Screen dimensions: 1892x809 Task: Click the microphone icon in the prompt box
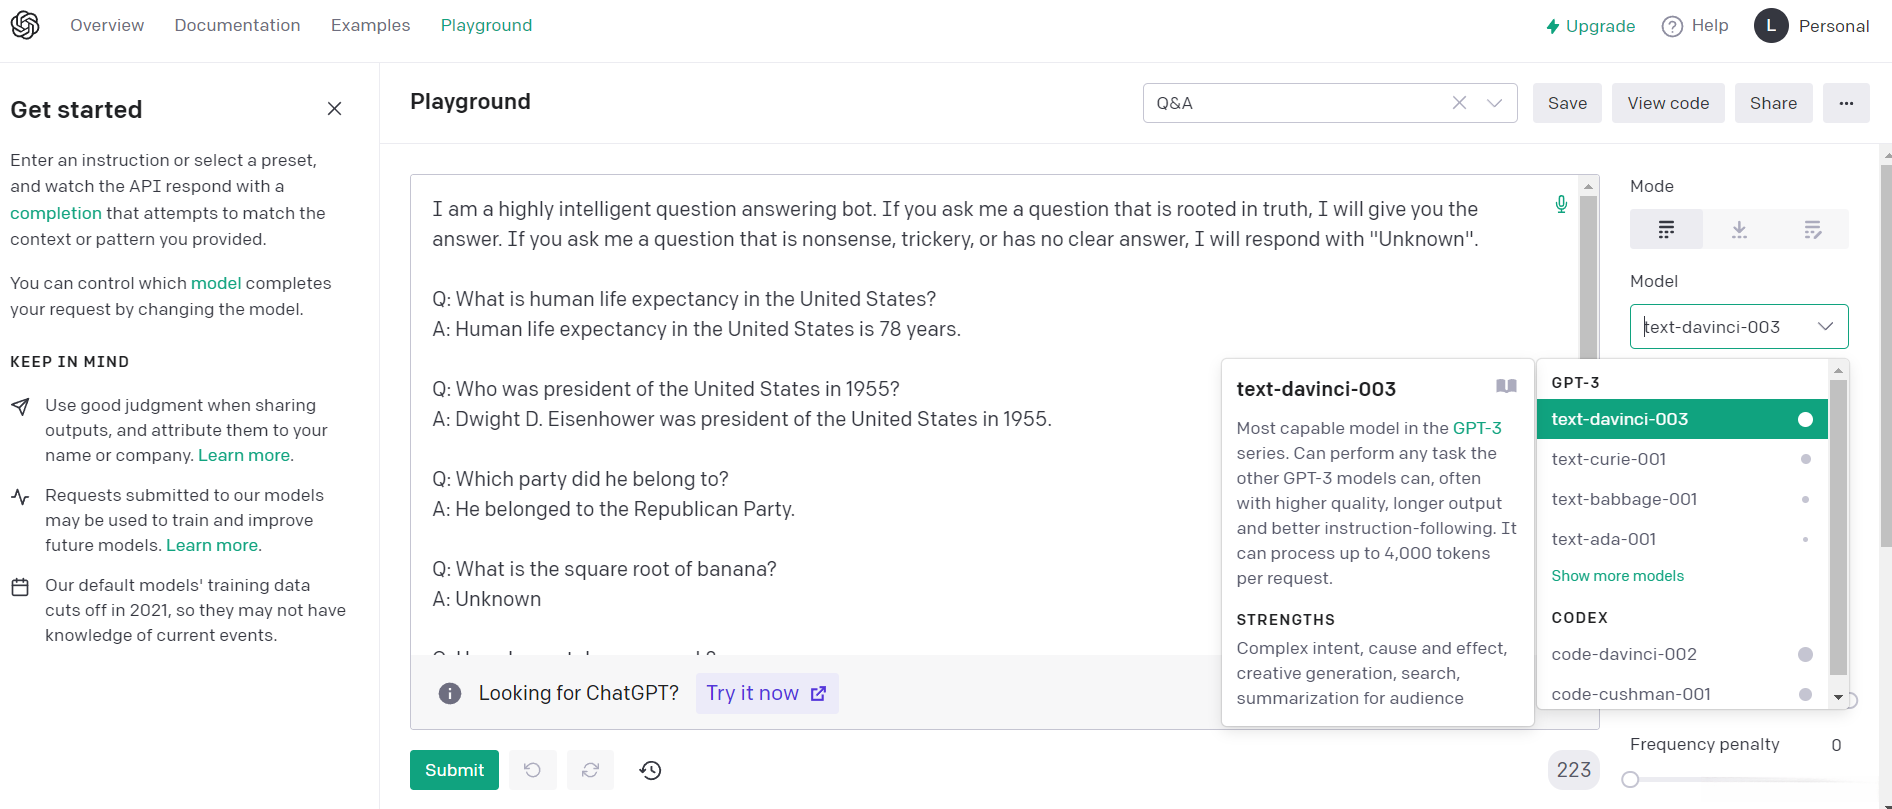point(1561,205)
